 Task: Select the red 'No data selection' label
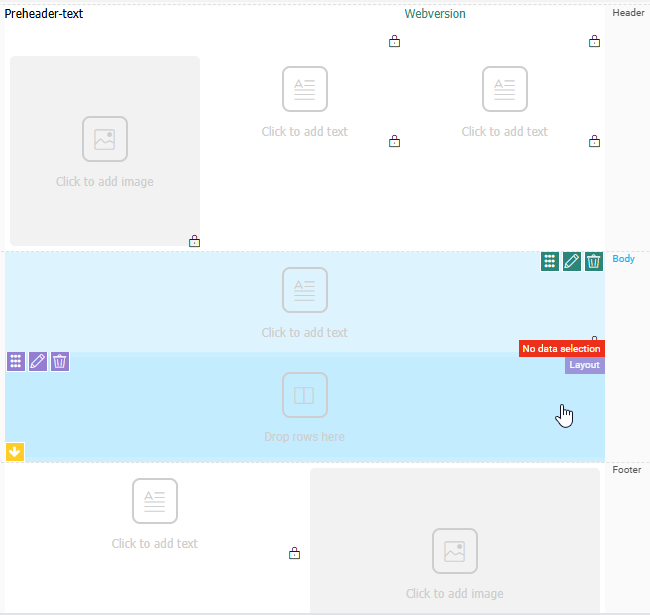[561, 349]
